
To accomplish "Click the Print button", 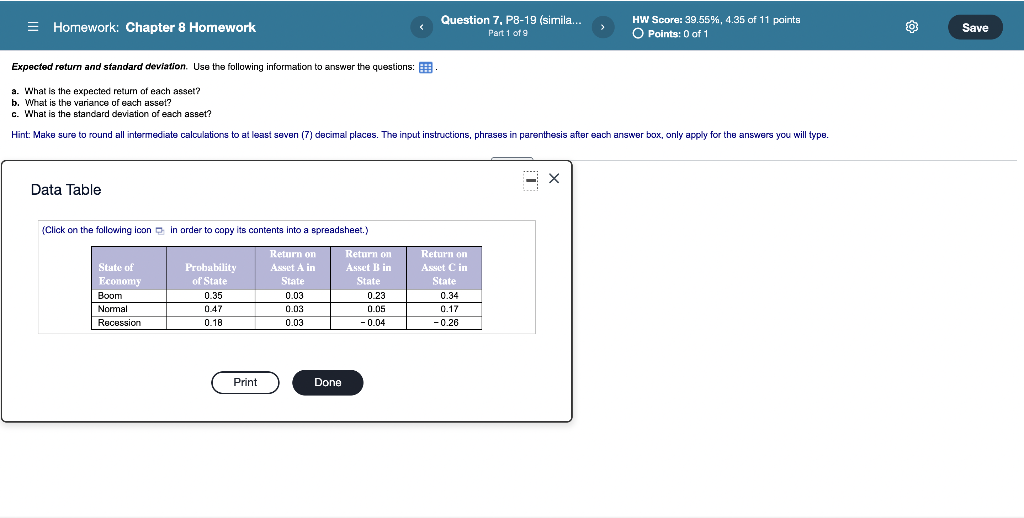I will click(245, 382).
